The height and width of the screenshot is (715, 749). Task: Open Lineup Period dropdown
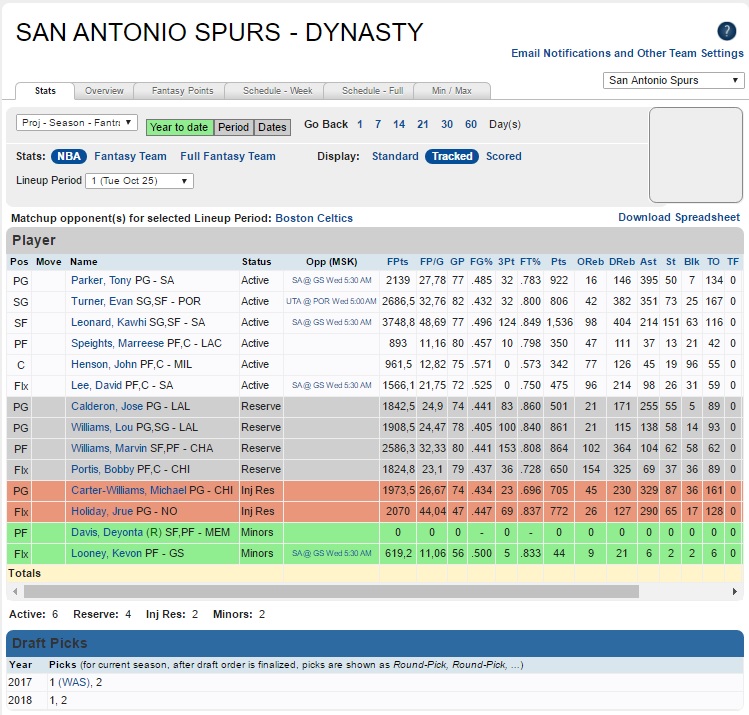tap(139, 181)
